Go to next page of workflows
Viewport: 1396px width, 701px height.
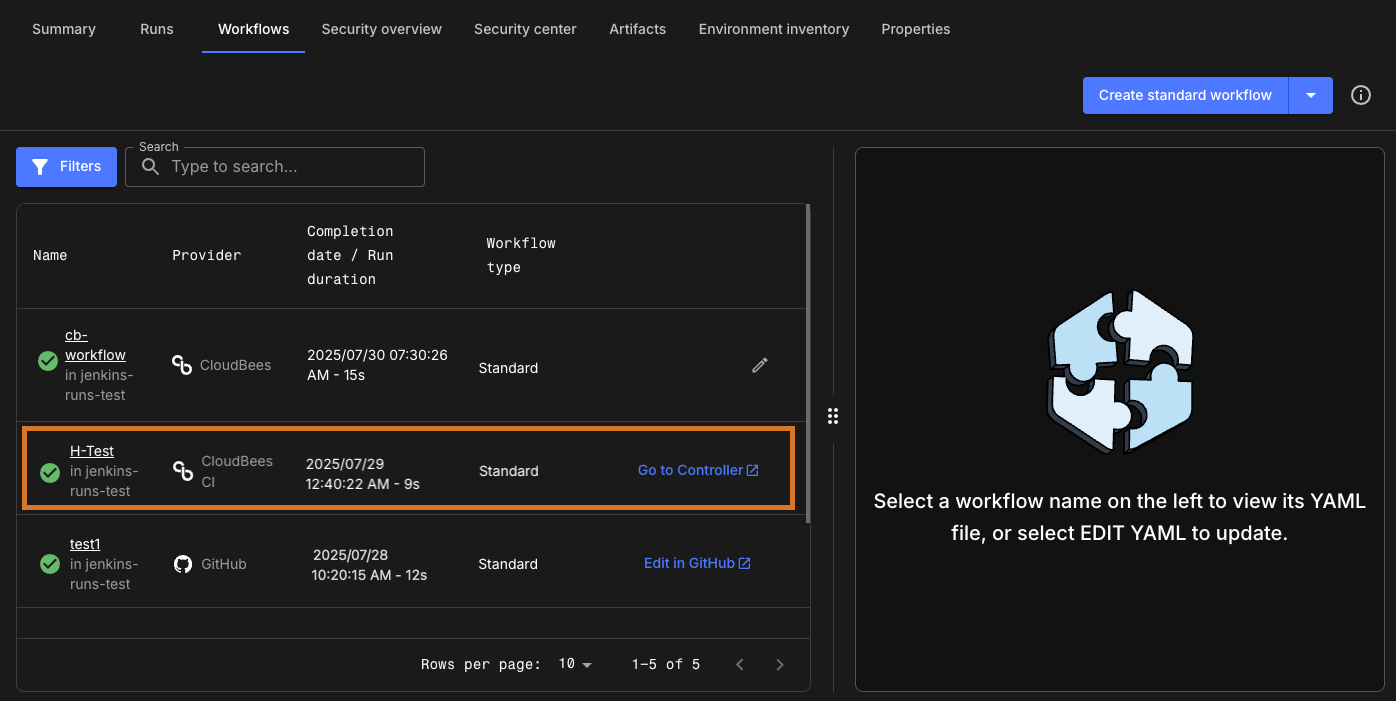780,664
